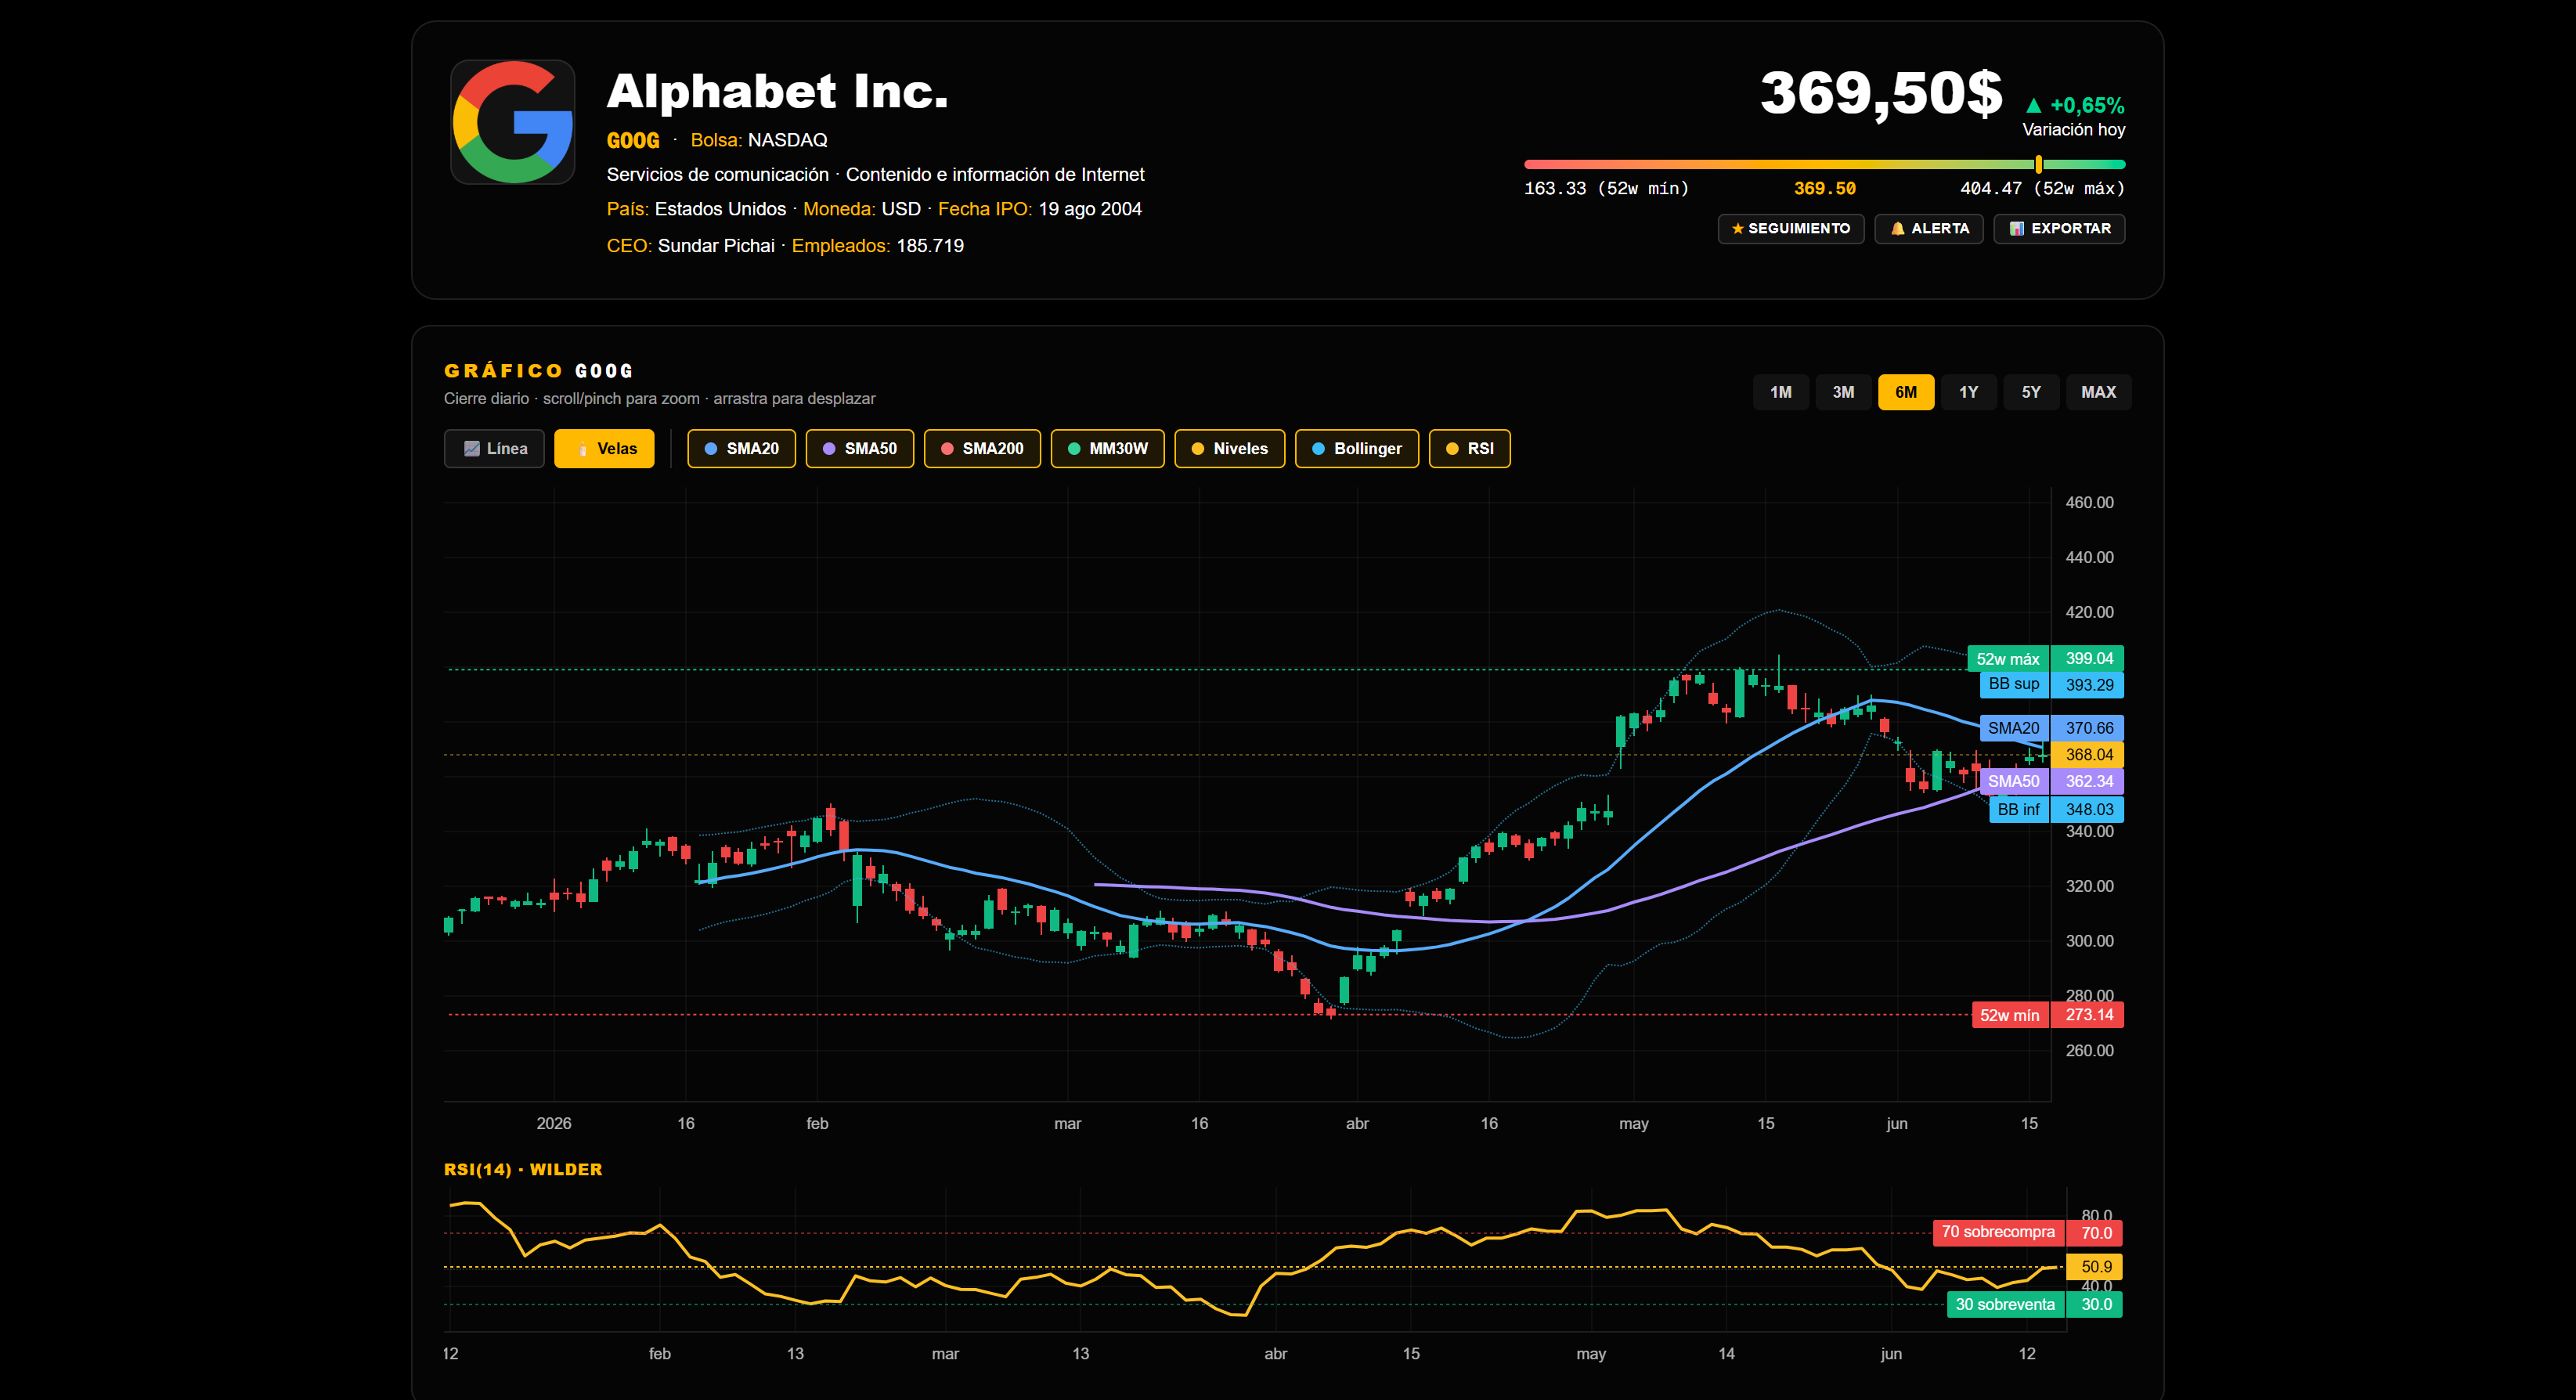Screen dimensions: 2576x1400
Task: Click the IPO date 19 ago 2004
Action: (x=1090, y=209)
